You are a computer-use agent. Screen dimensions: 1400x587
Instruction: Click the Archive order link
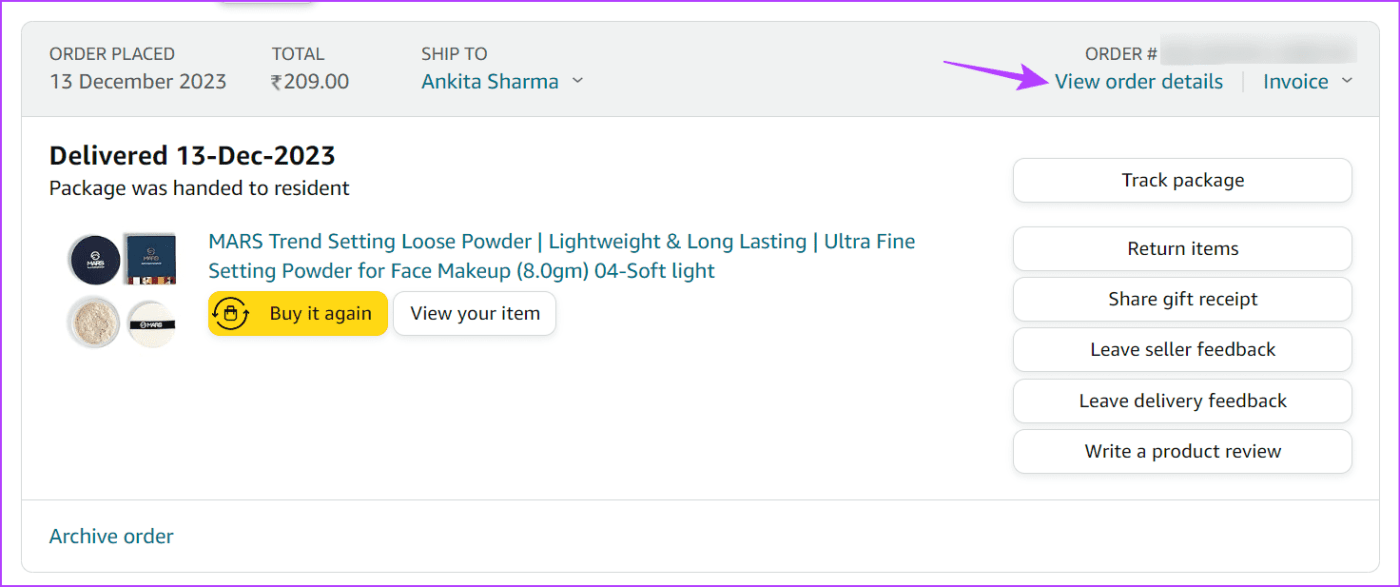click(x=111, y=537)
